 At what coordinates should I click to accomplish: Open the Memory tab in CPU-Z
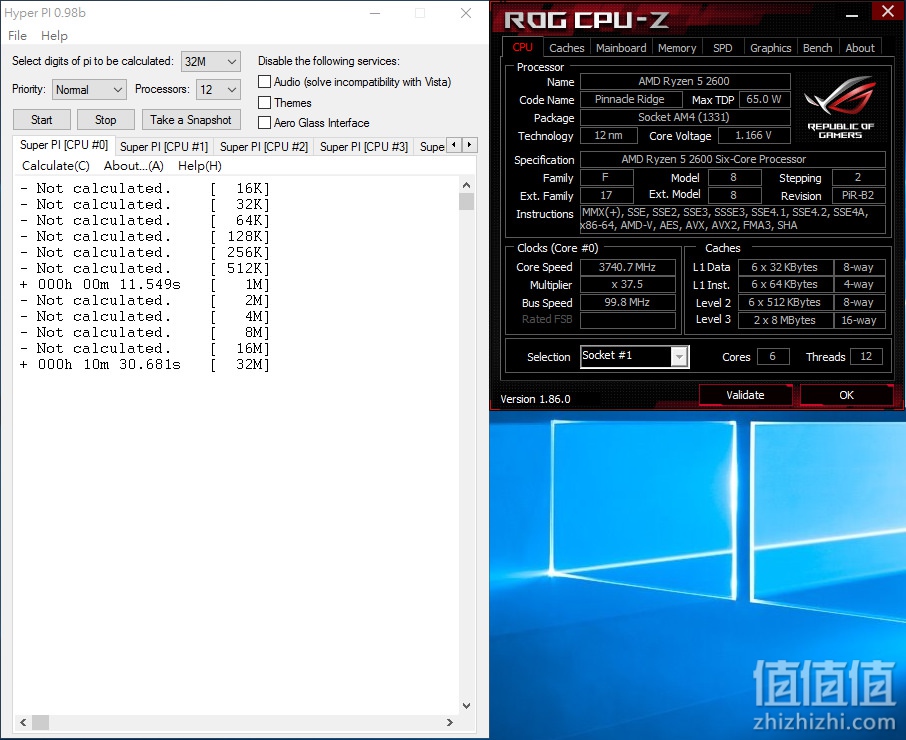(677, 48)
